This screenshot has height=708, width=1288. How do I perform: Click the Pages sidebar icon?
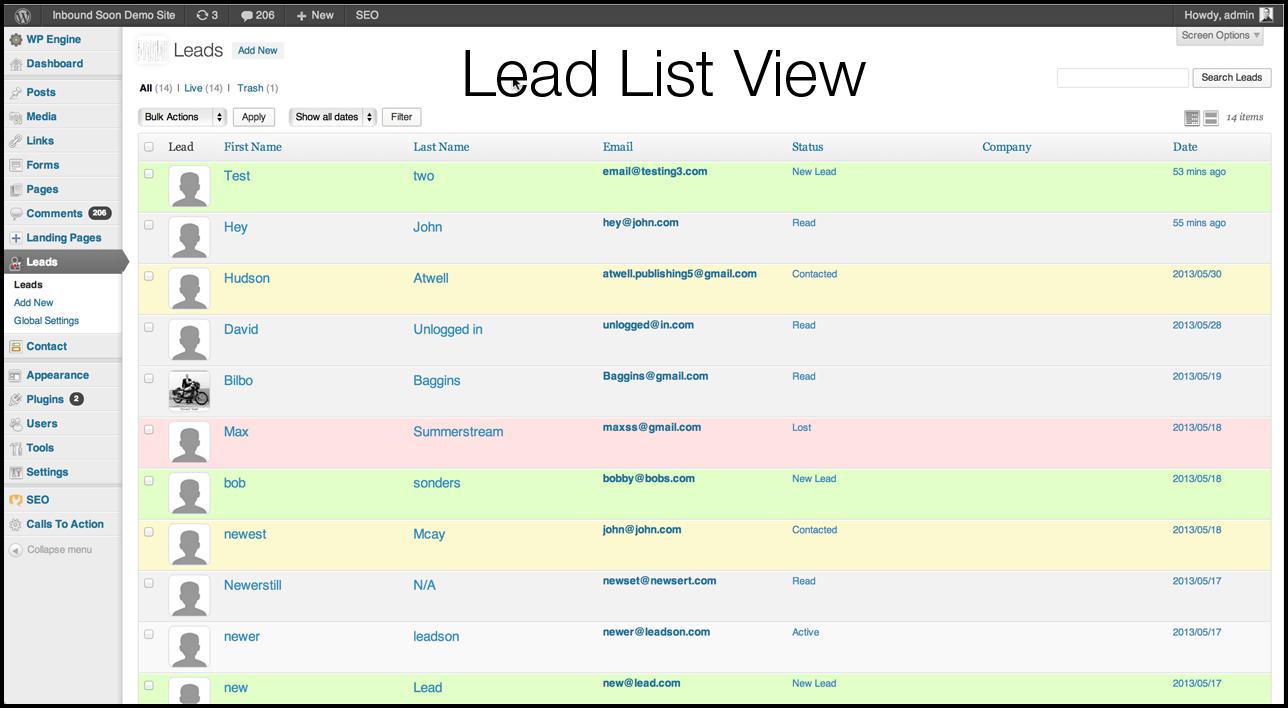[x=16, y=190]
